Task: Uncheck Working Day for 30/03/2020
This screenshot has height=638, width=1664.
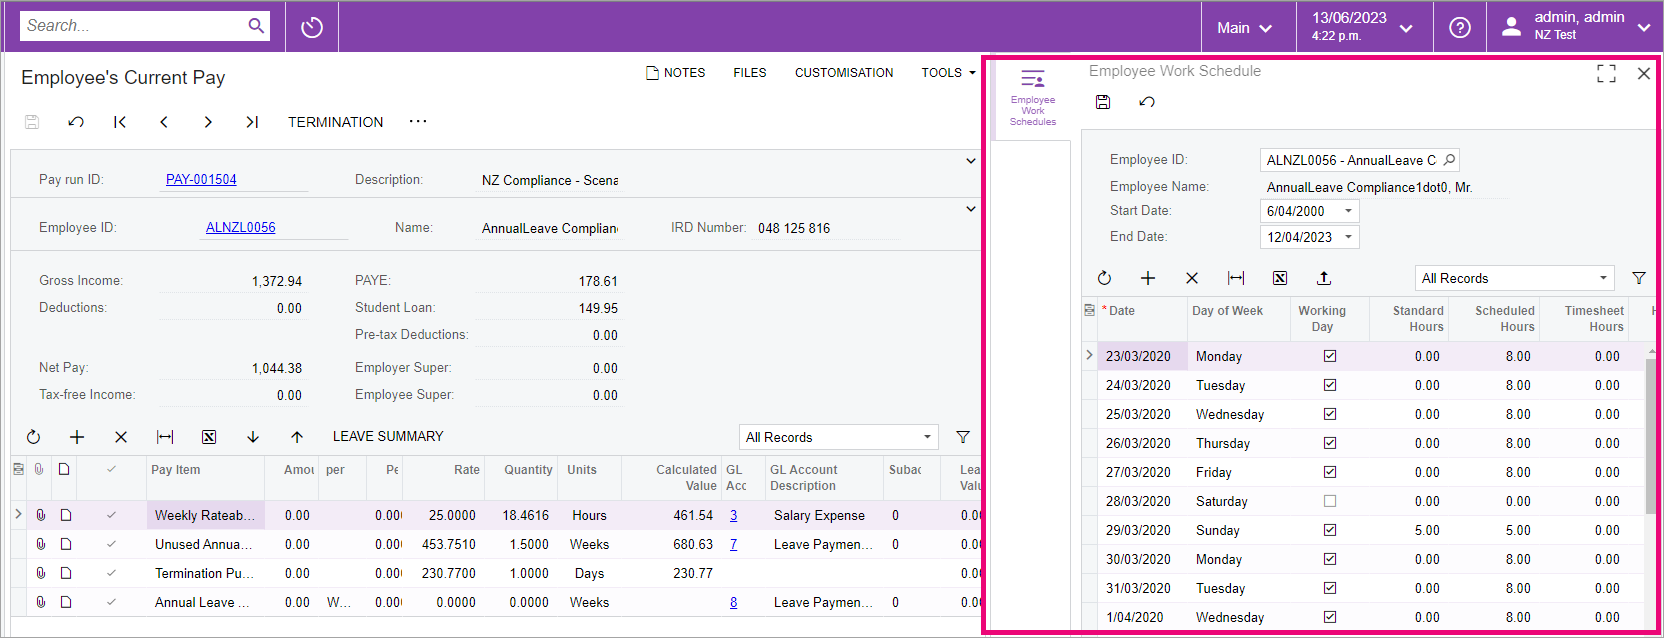Action: click(x=1330, y=559)
